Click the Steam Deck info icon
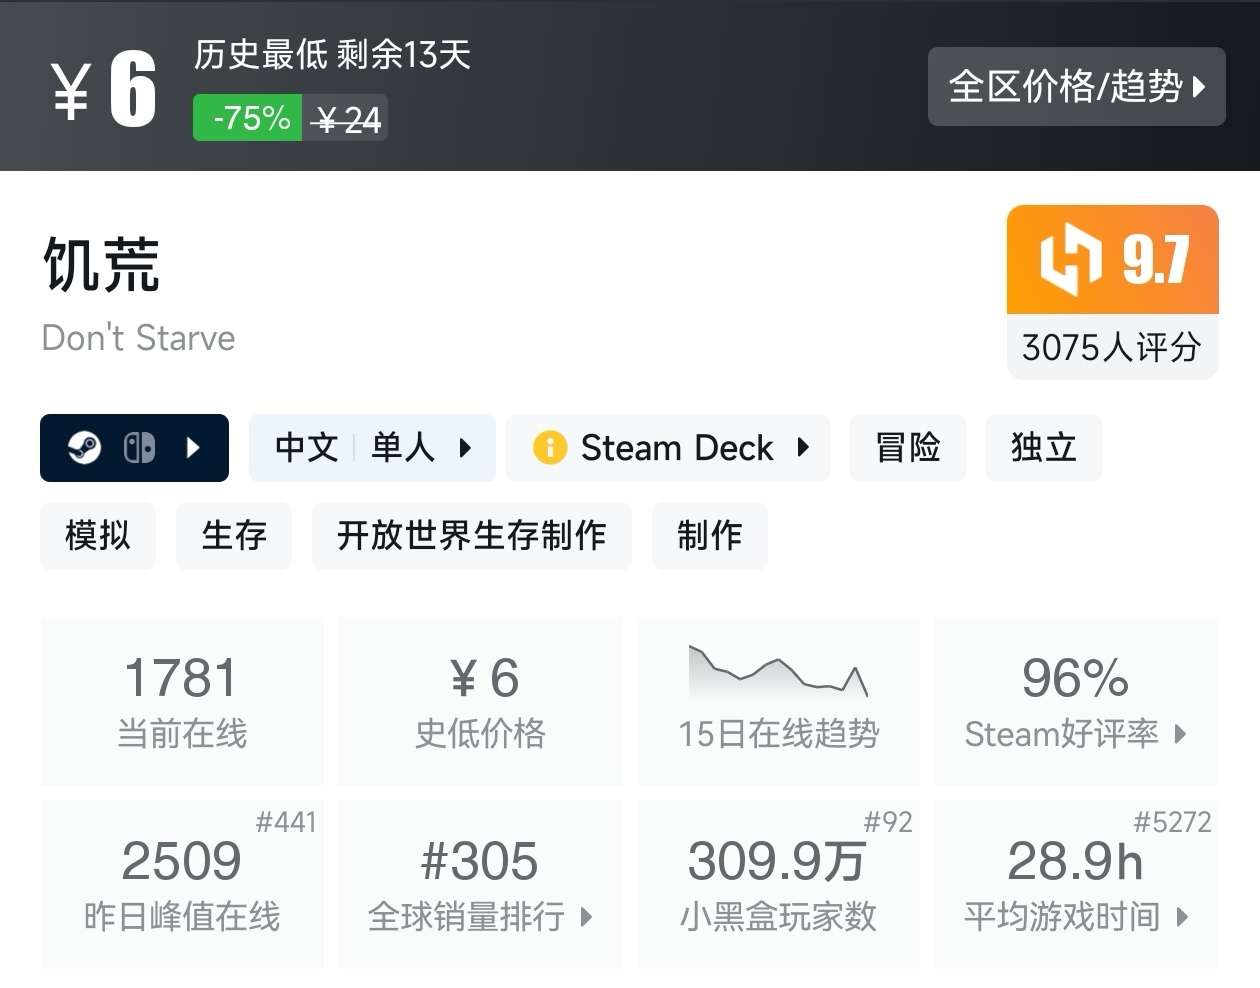The image size is (1260, 988). (550, 448)
